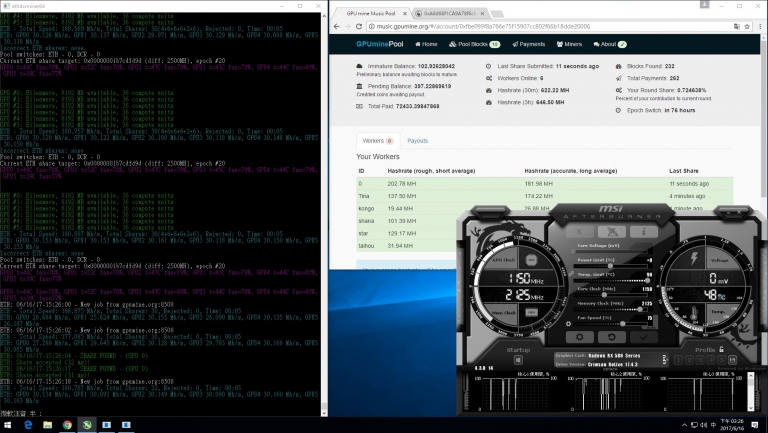Viewport: 768px width, 433px height.
Task: Show hidden system tray icons
Action: click(x=684, y=425)
